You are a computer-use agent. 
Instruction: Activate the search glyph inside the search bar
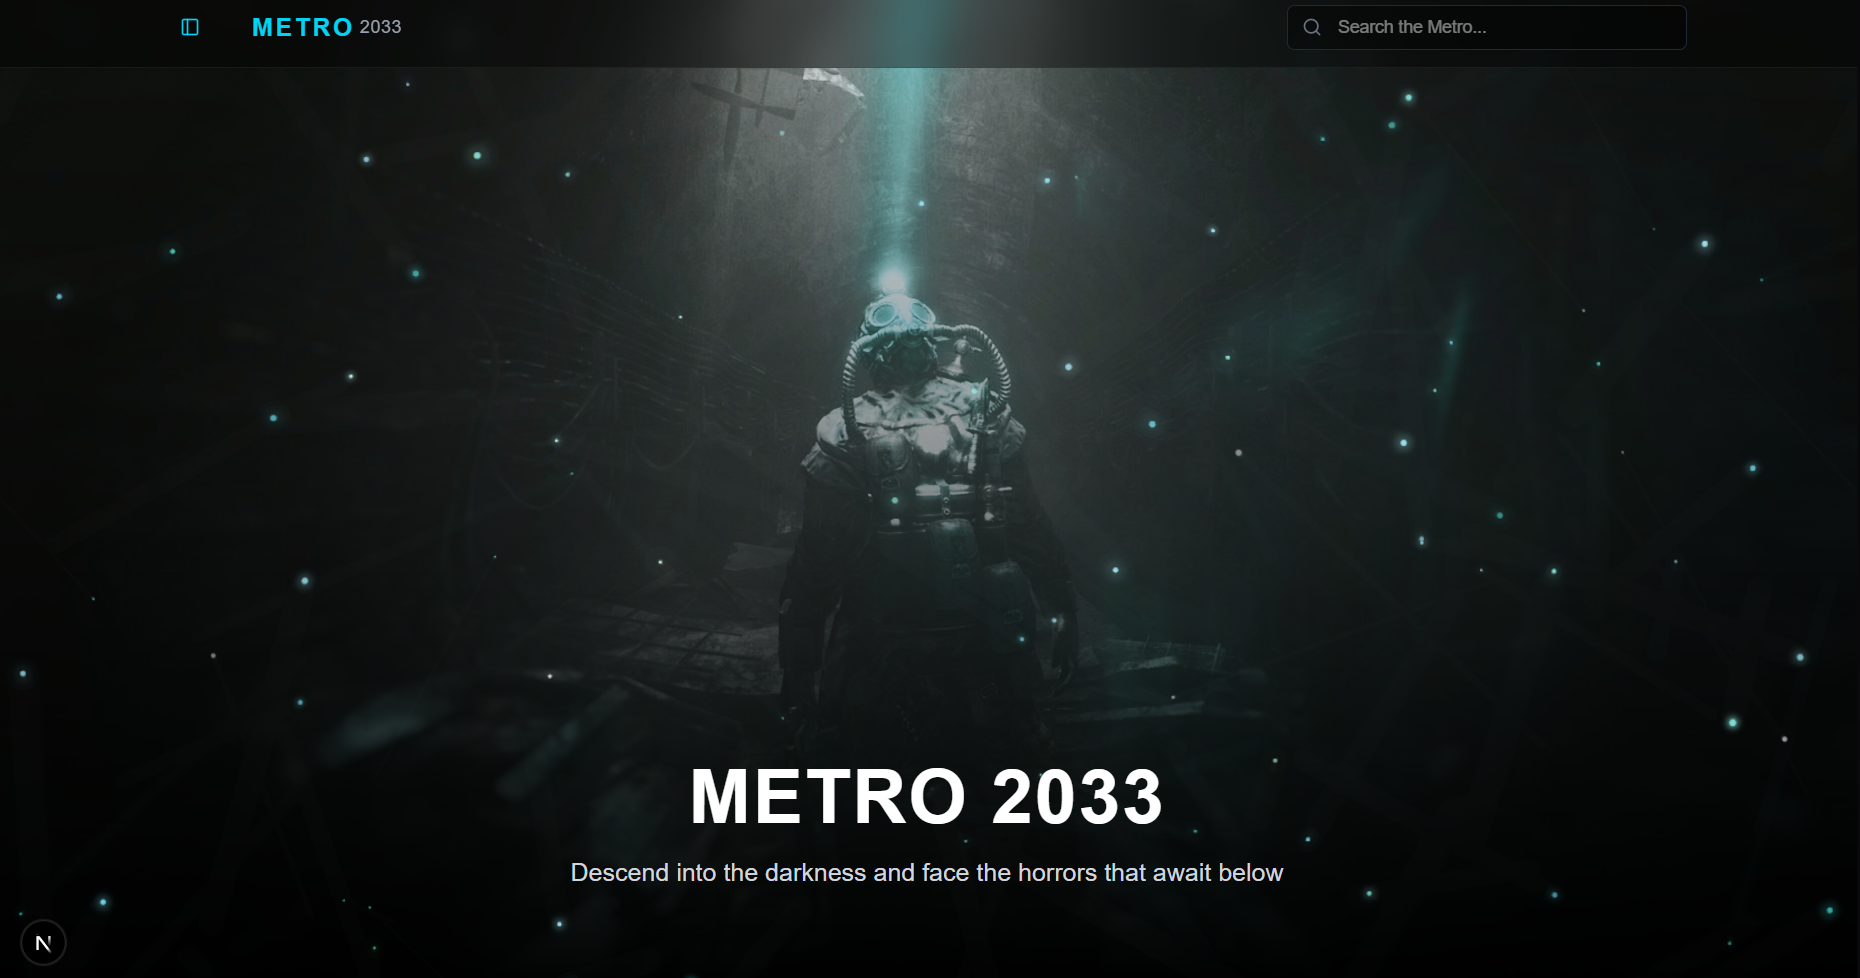click(x=1312, y=27)
